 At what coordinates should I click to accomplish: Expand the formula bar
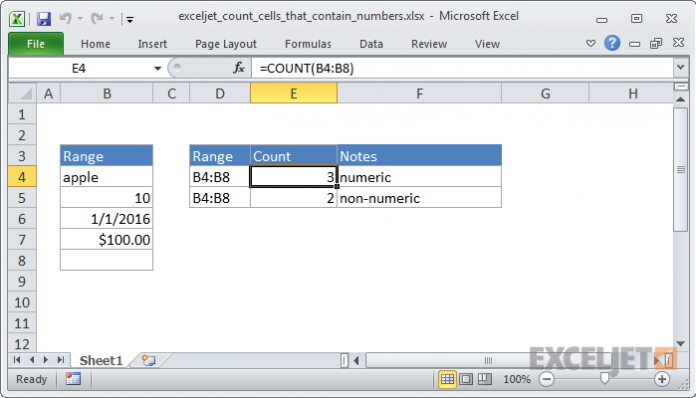click(x=680, y=68)
